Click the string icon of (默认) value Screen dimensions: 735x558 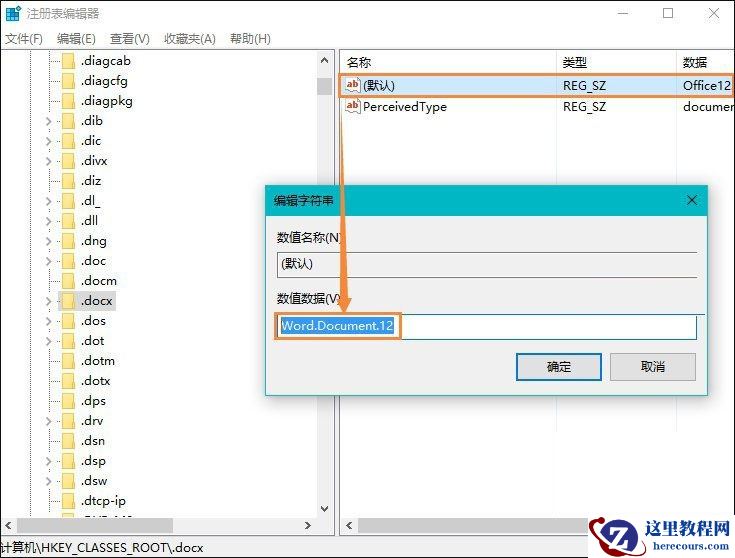352,85
